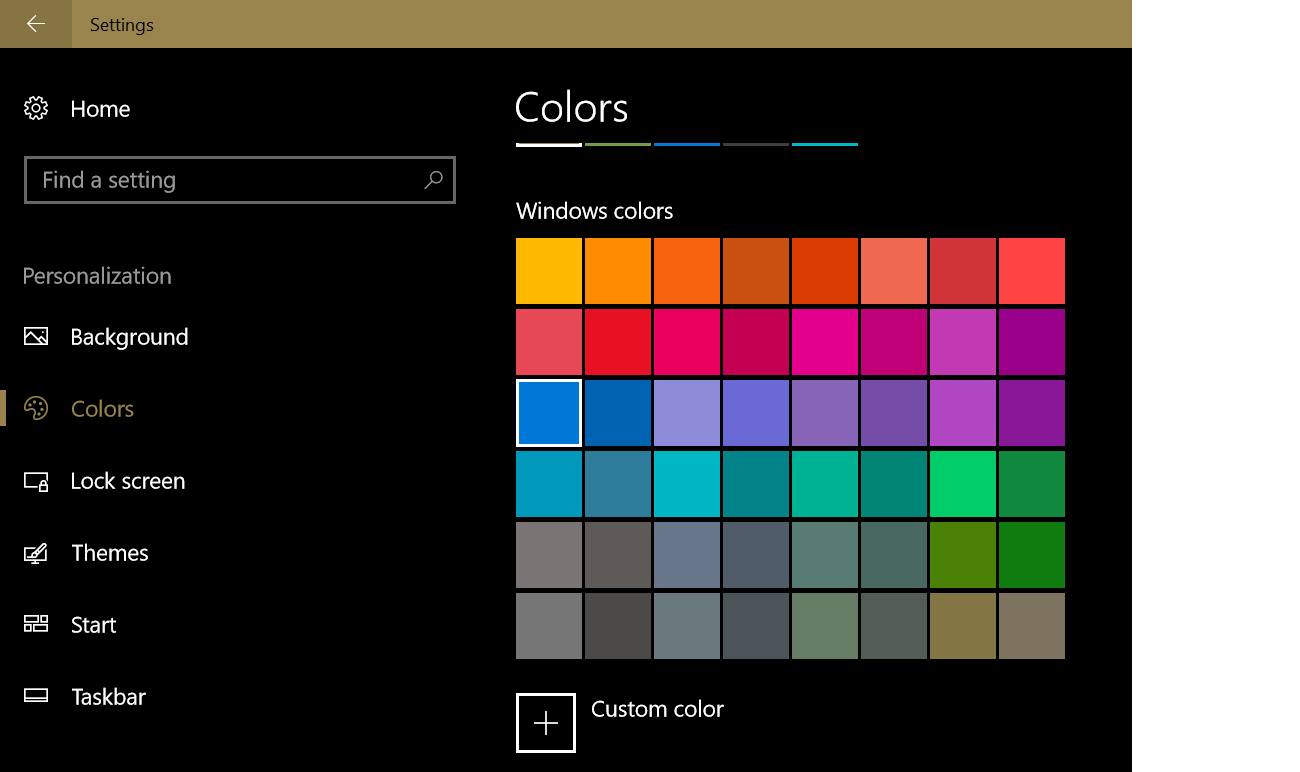Choose a bright magenta accent color
1300x772 pixels.
point(824,341)
